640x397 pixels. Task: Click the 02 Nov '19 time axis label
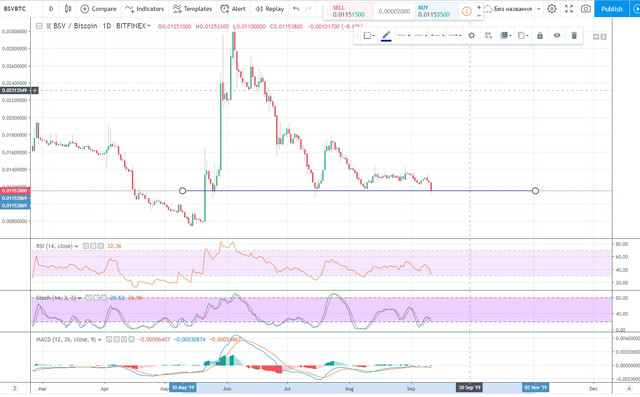[536, 387]
